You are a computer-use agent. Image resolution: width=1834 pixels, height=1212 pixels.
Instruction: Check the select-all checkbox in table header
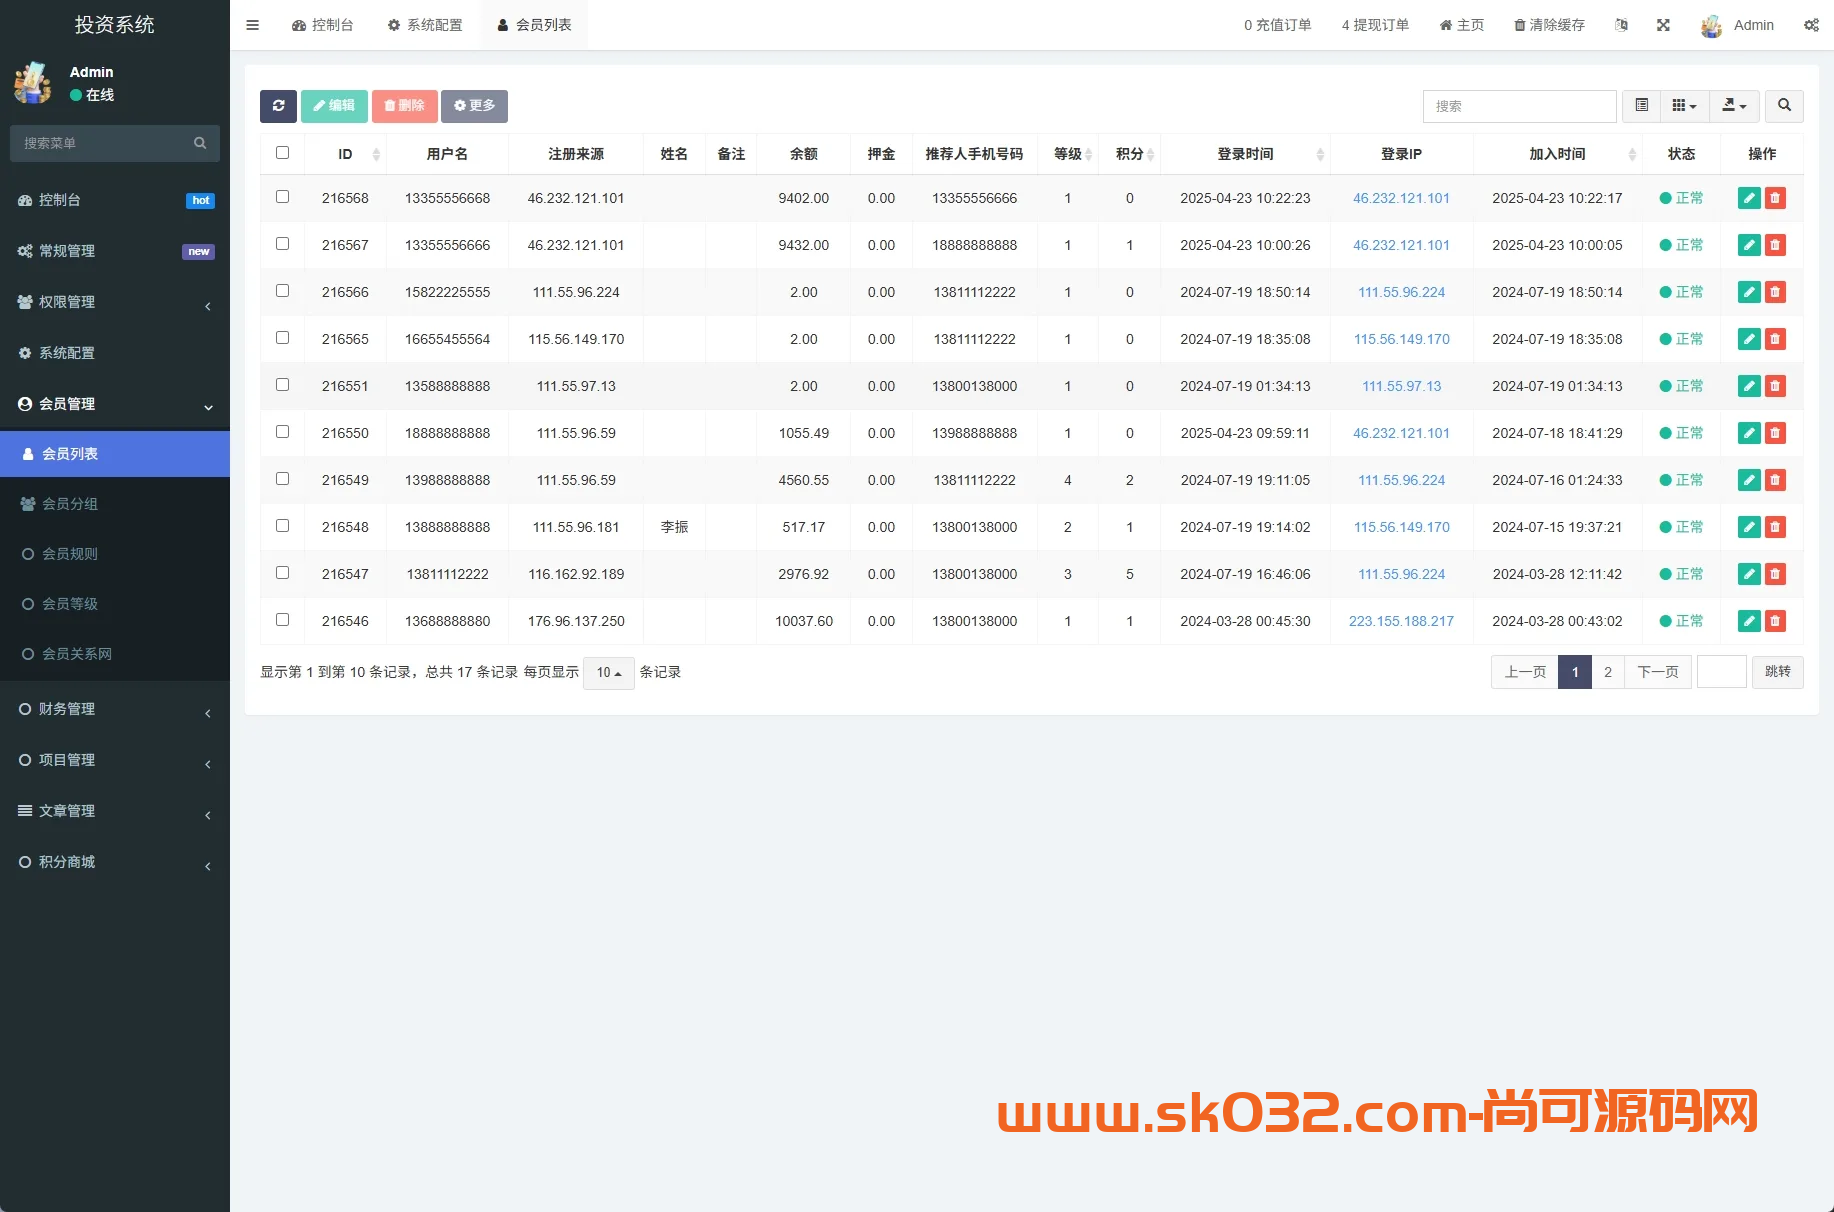pyautogui.click(x=283, y=152)
